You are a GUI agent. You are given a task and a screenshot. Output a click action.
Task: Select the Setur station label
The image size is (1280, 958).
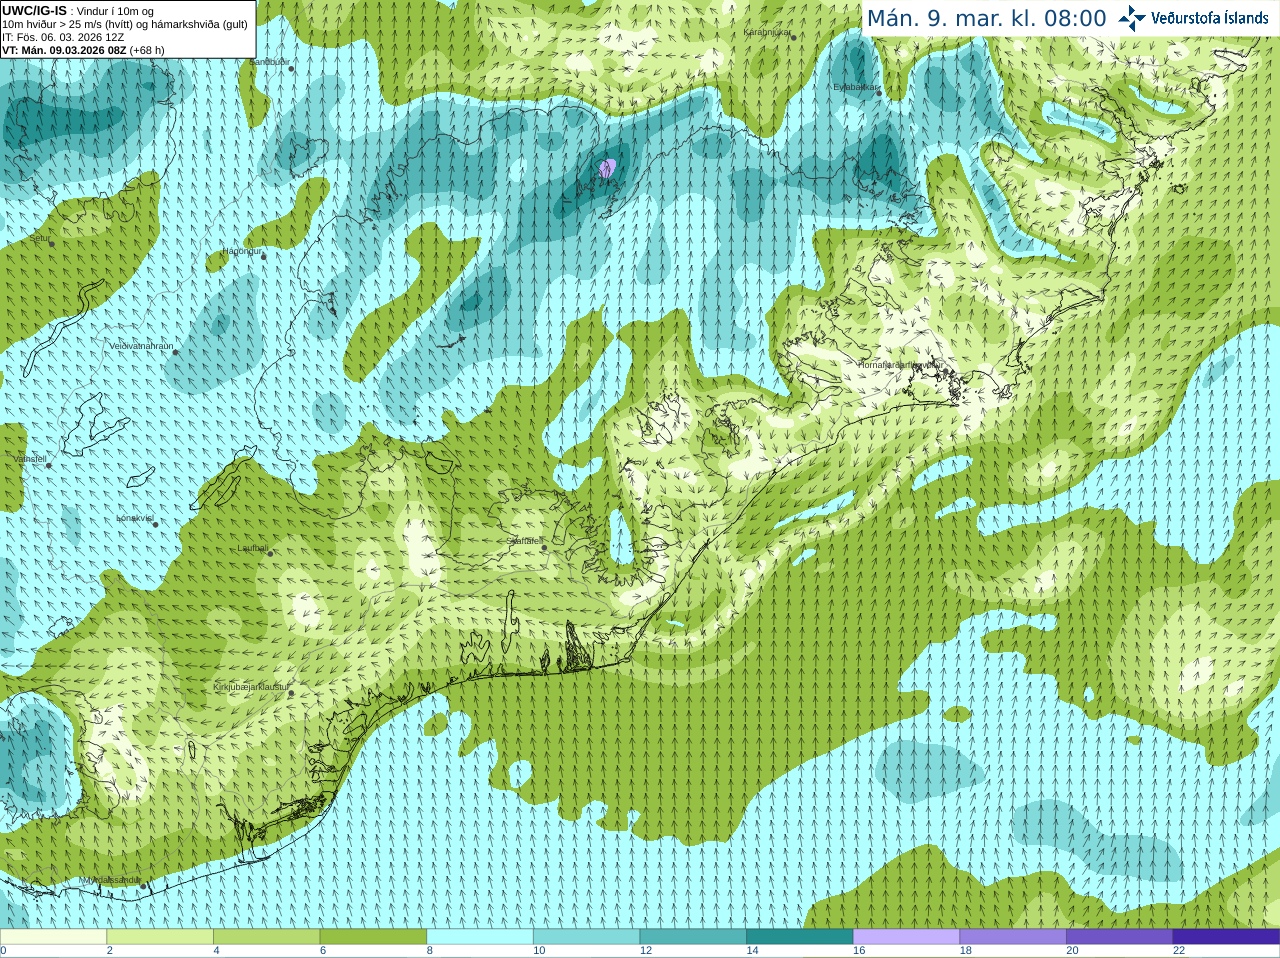(x=39, y=238)
